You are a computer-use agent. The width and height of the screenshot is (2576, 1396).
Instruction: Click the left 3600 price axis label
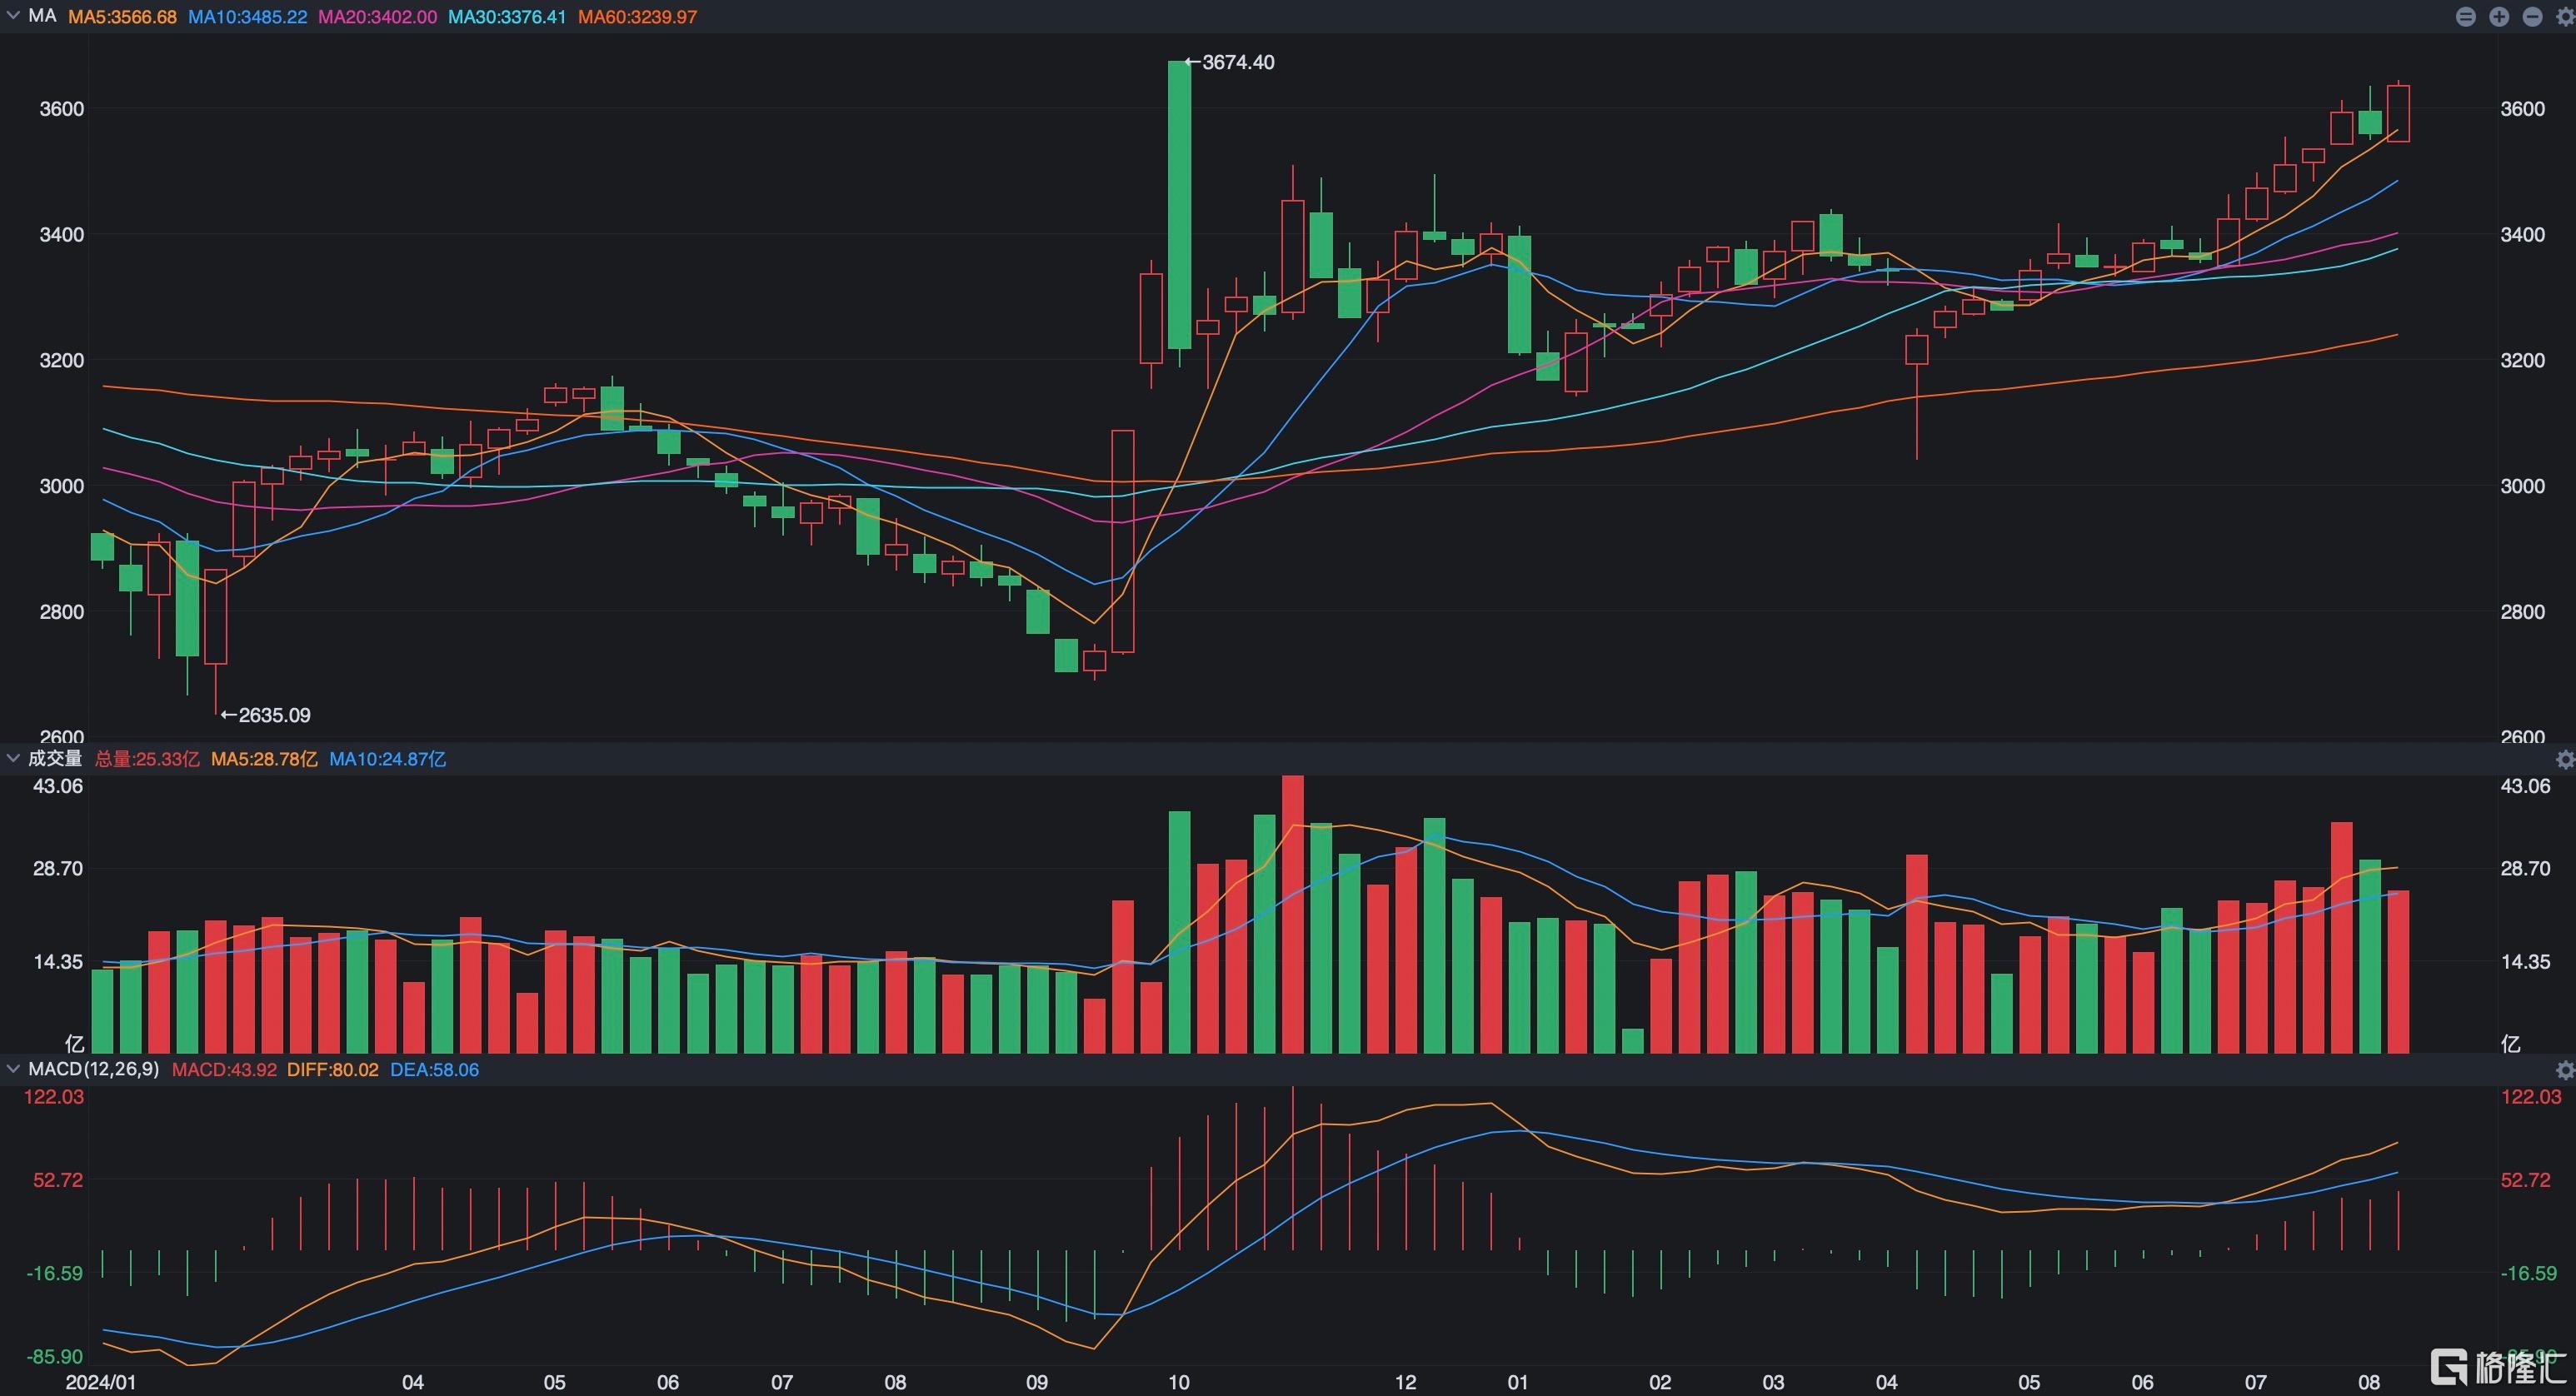[x=61, y=109]
